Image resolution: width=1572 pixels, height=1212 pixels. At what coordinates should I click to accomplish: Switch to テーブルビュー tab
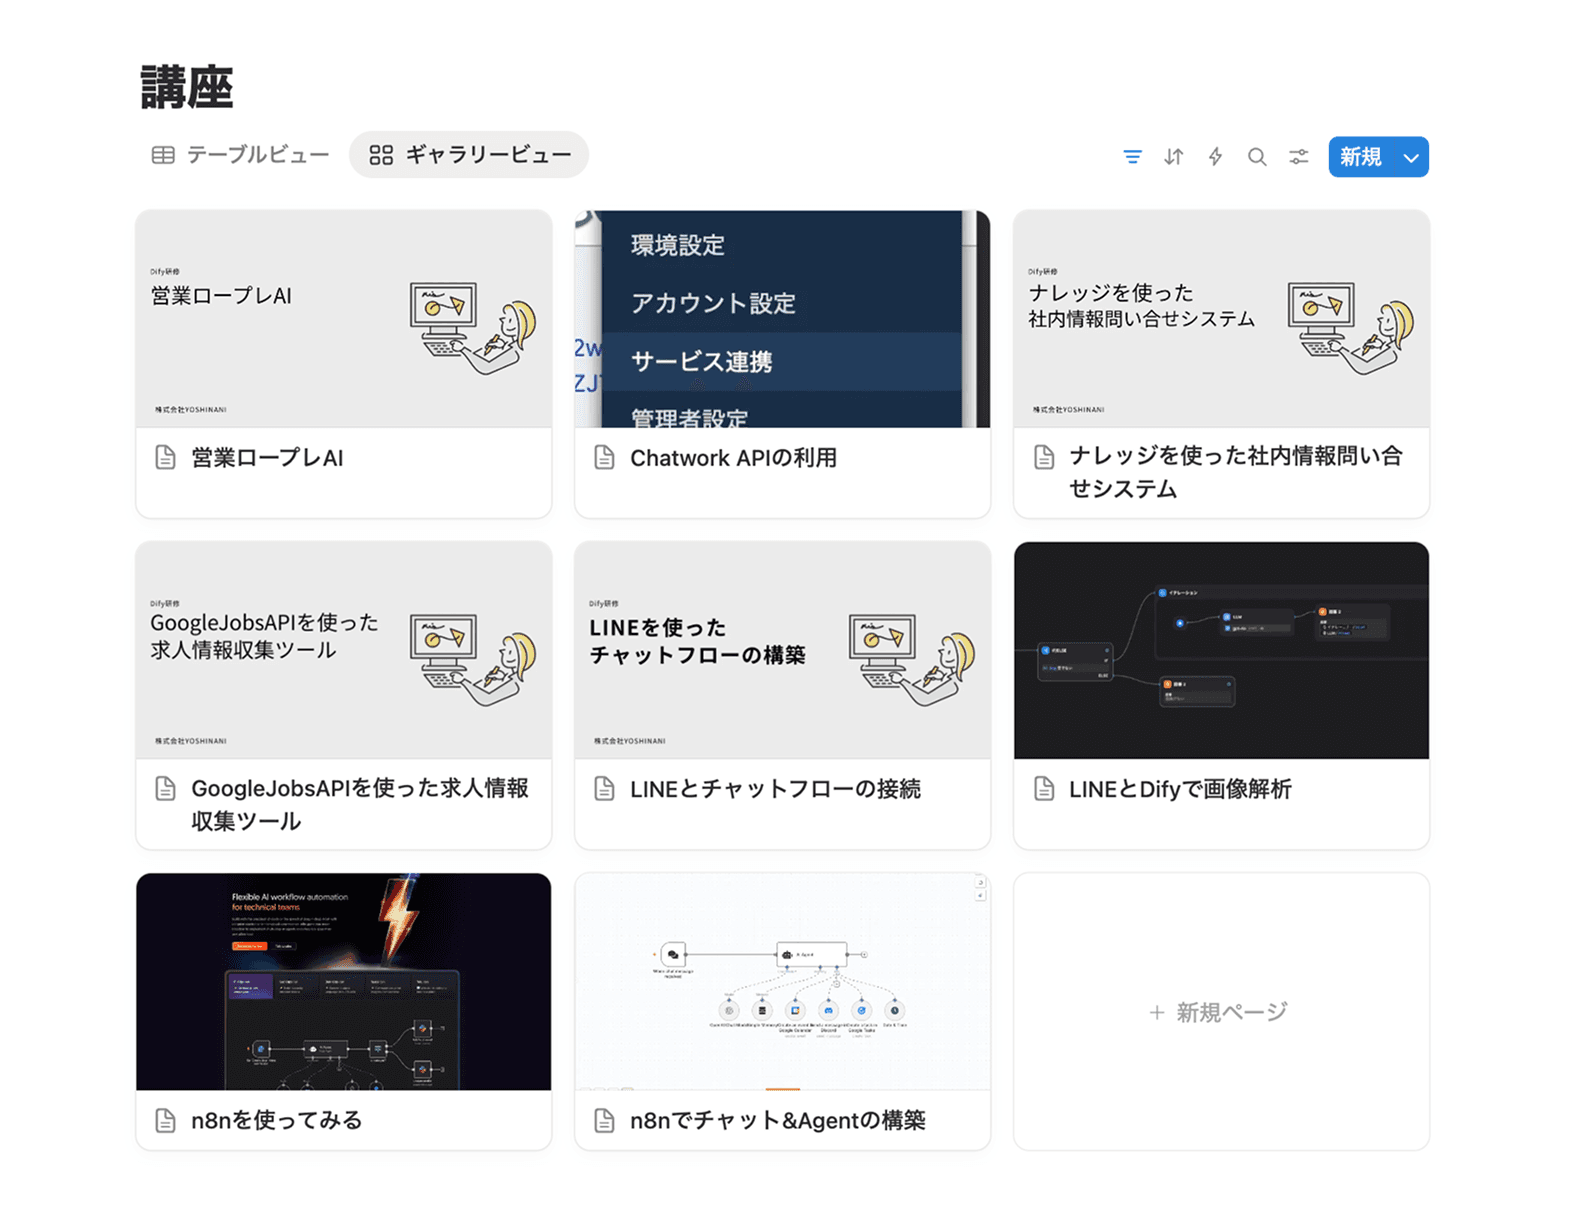point(240,155)
